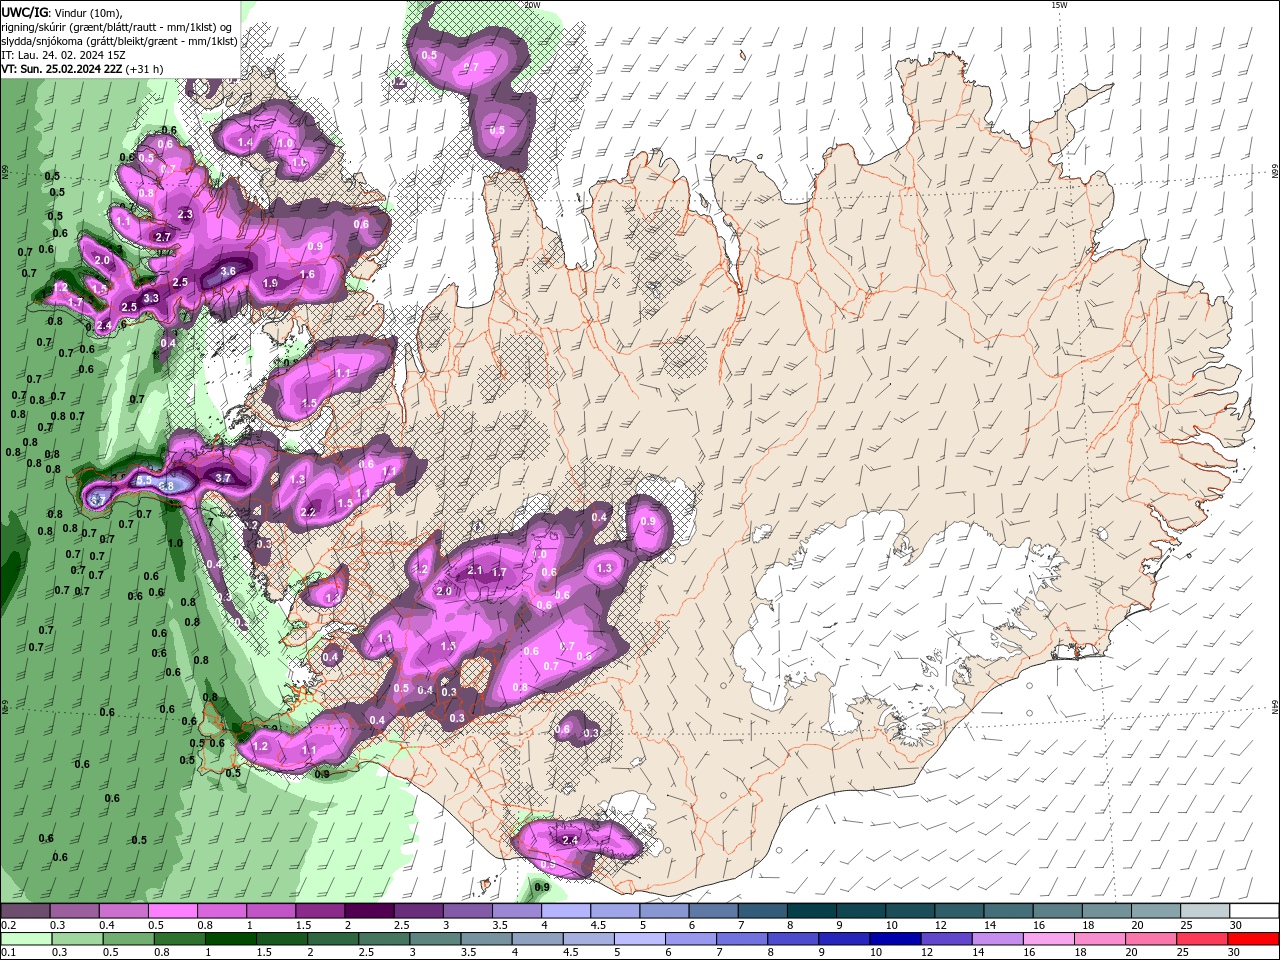Click the light periwinkle 4 snow swatch
Viewport: 1280px width, 960px height.
[565, 911]
